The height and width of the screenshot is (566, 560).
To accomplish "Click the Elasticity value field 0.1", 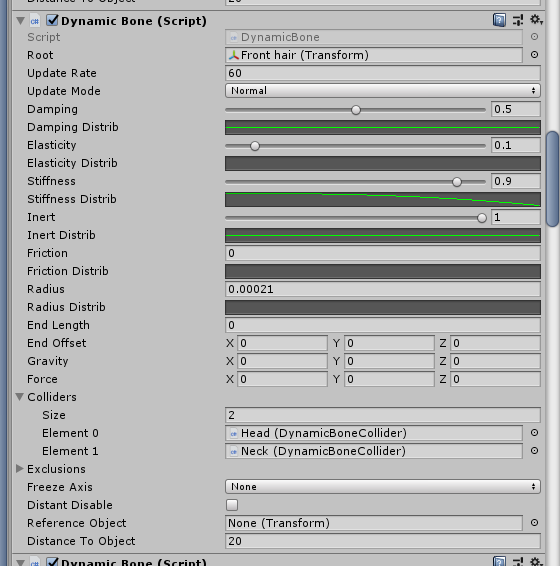I will (x=516, y=145).
